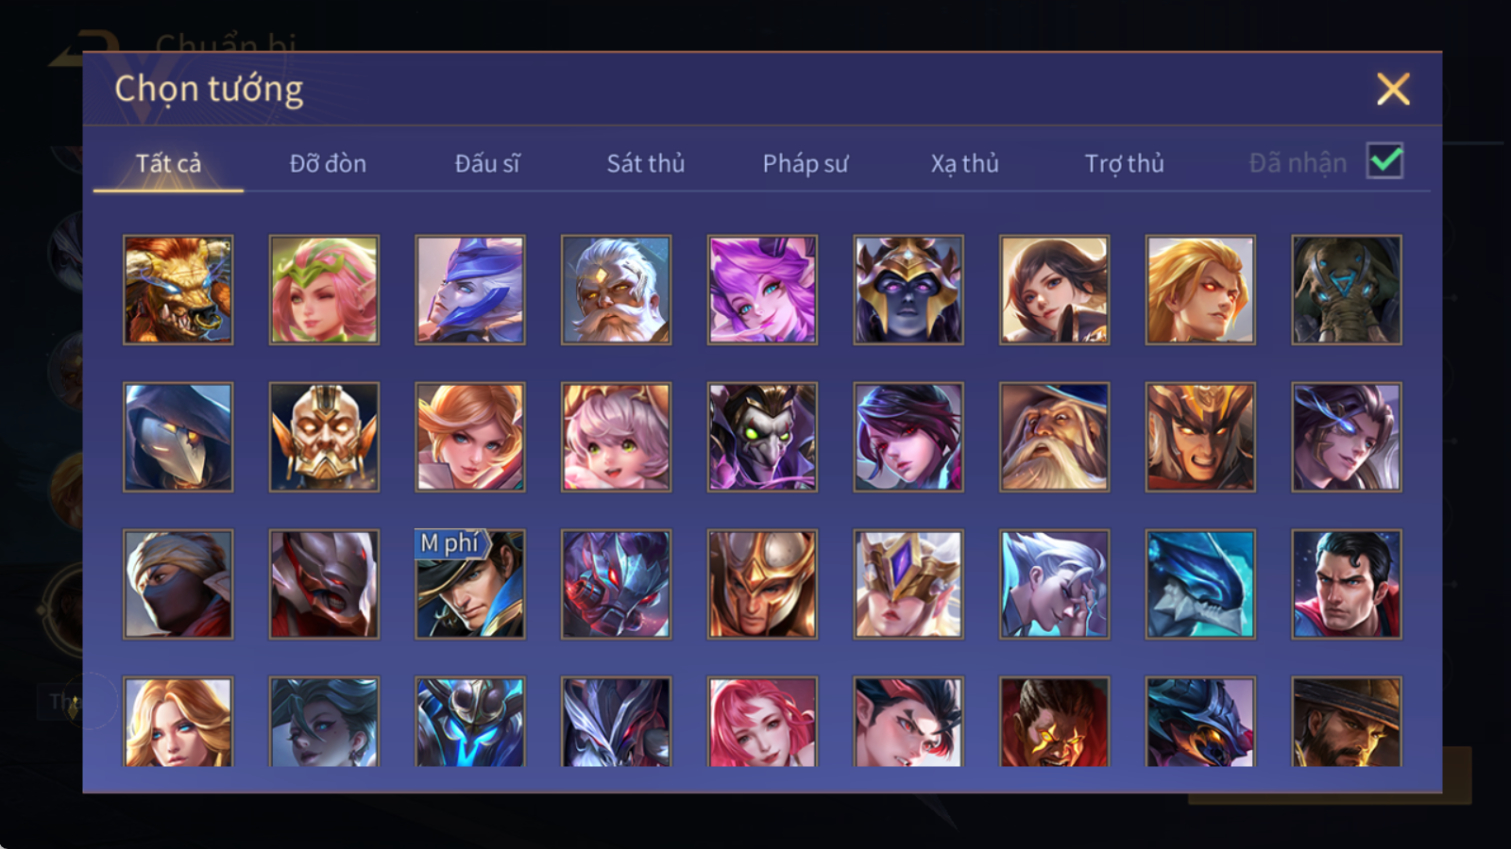Screen dimensions: 1511x849
Task: Open the 'Sát thủ' tab
Action: 646,163
